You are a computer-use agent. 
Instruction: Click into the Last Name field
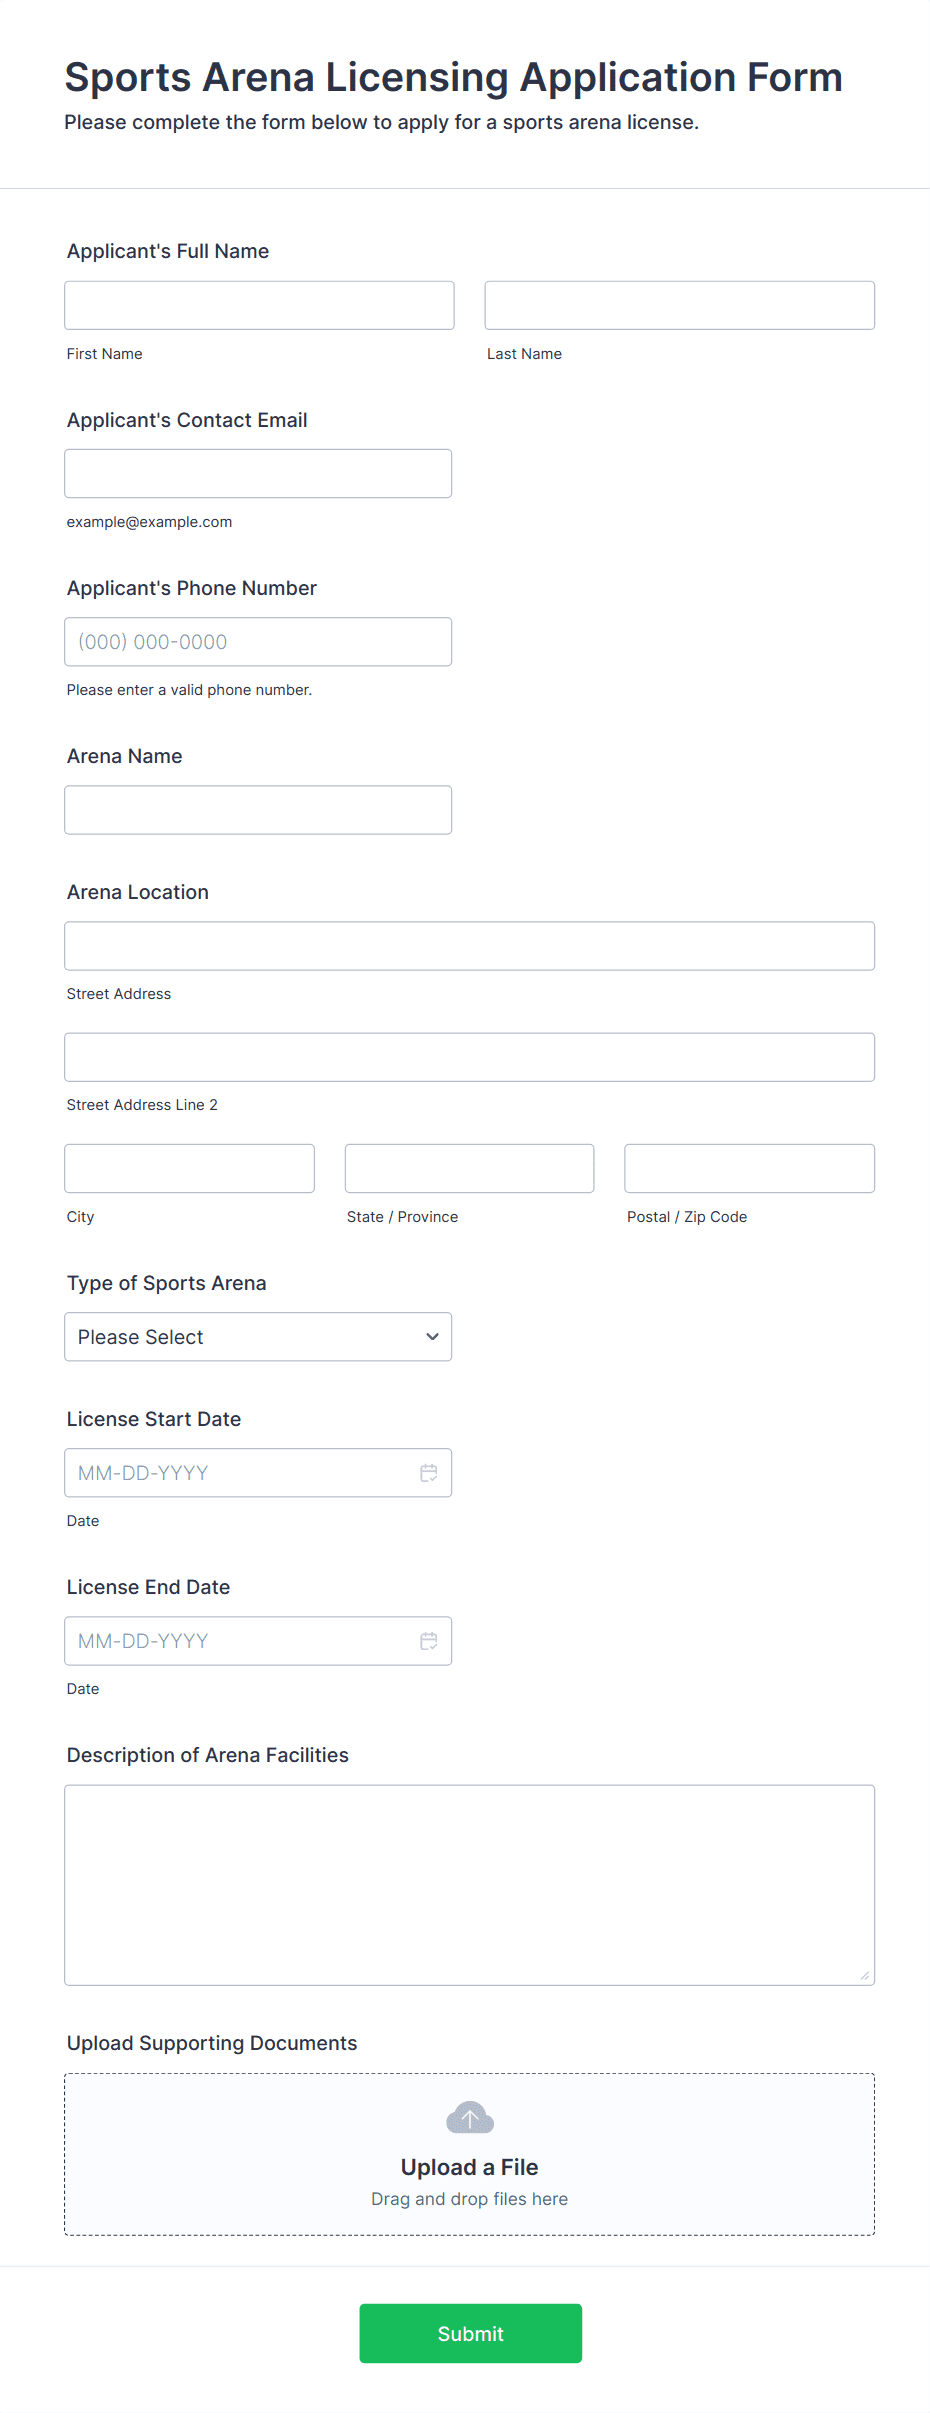[679, 305]
